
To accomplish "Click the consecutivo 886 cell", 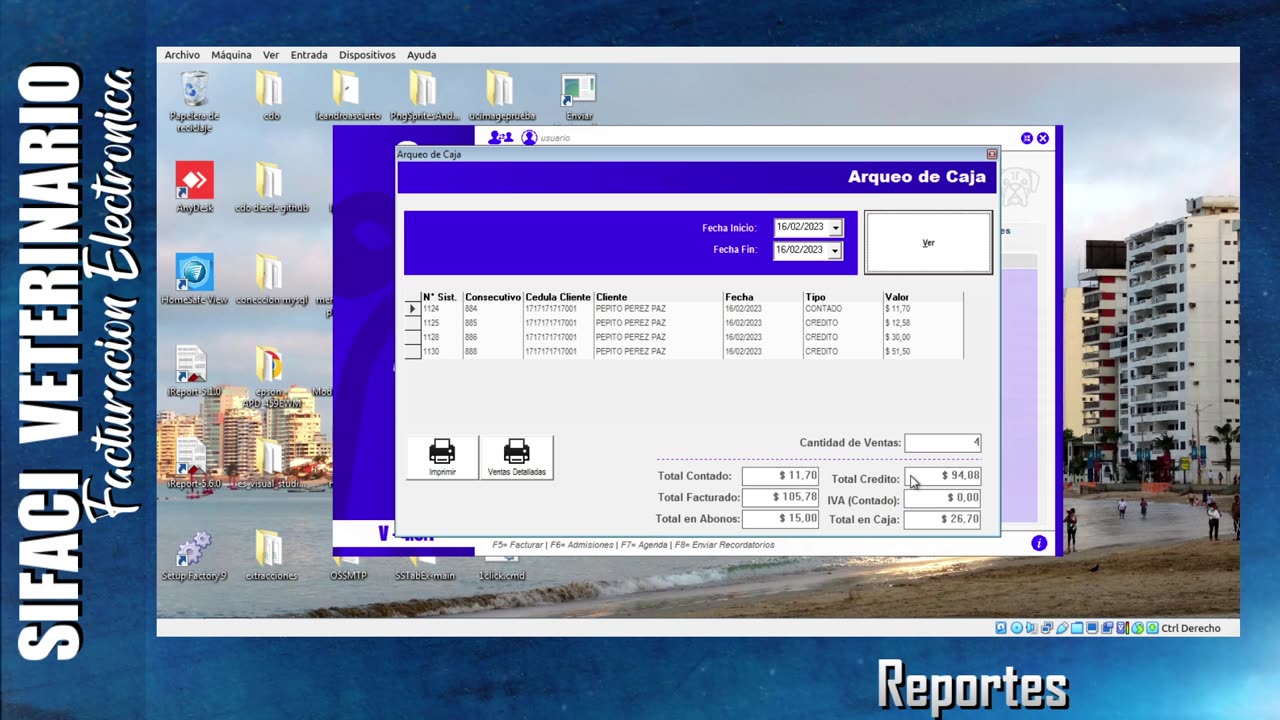I will pos(493,337).
